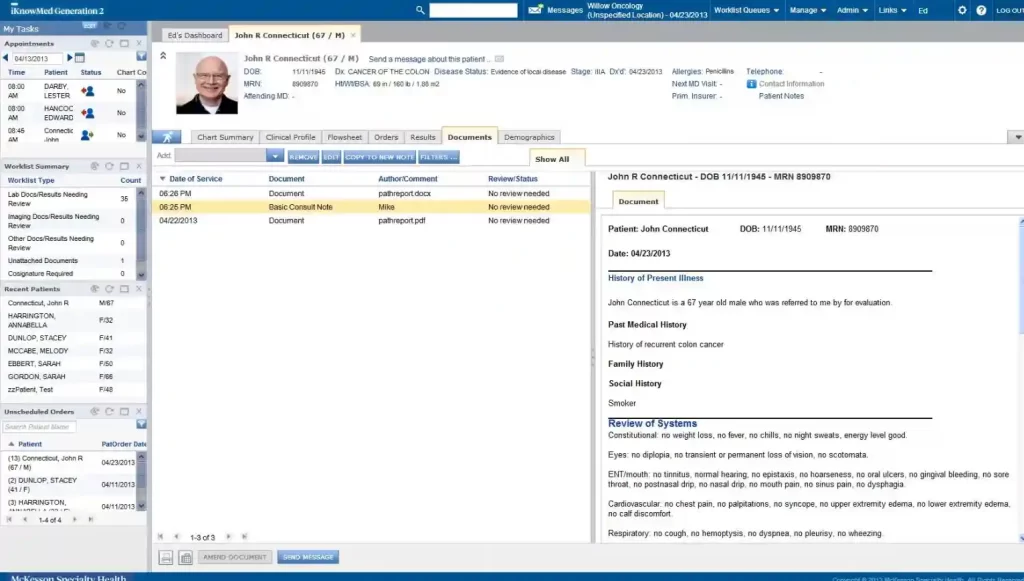
Task: Click the SEND MESSAGE button
Action: tap(306, 556)
